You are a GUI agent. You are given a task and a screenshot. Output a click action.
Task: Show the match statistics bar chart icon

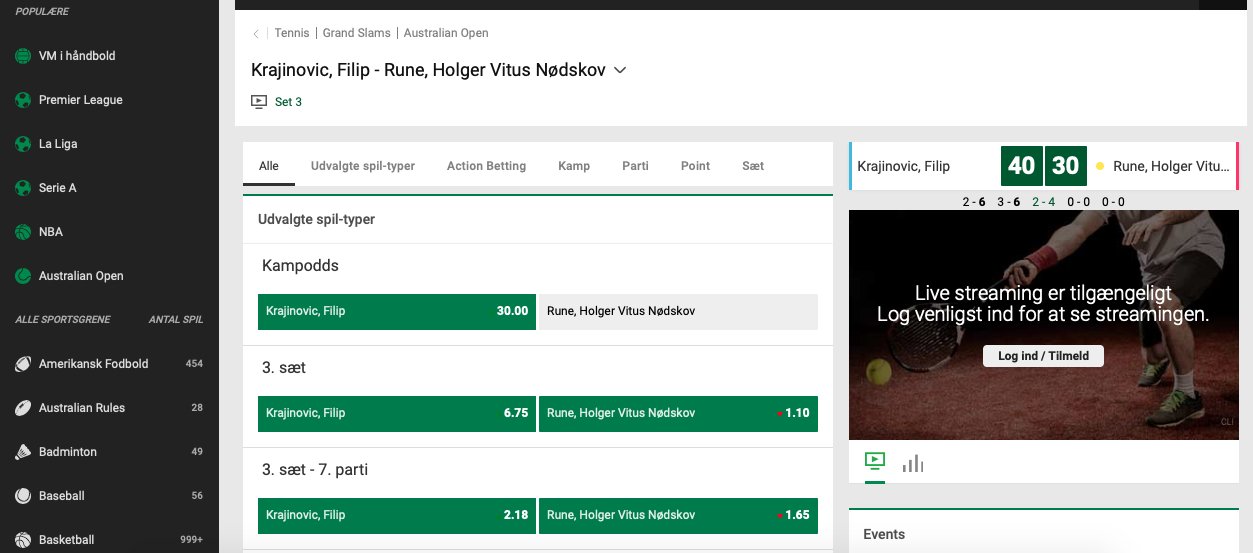912,463
